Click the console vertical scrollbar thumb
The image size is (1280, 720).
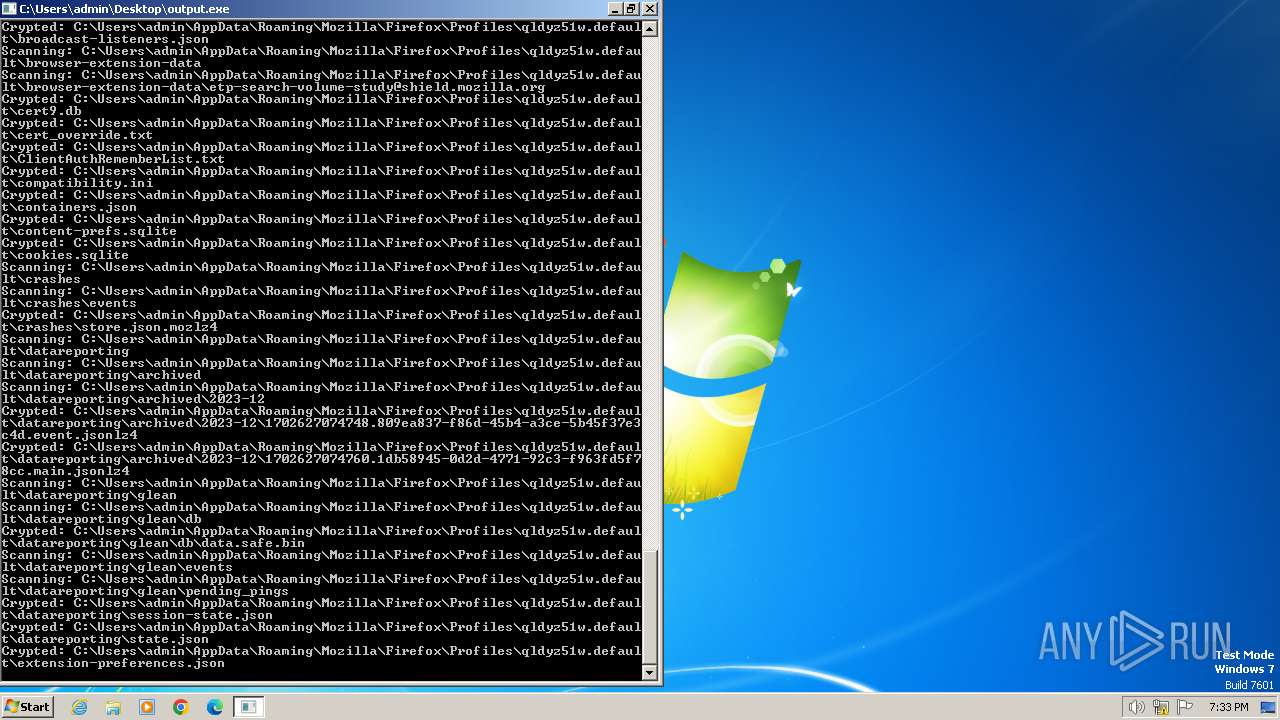tap(650, 606)
